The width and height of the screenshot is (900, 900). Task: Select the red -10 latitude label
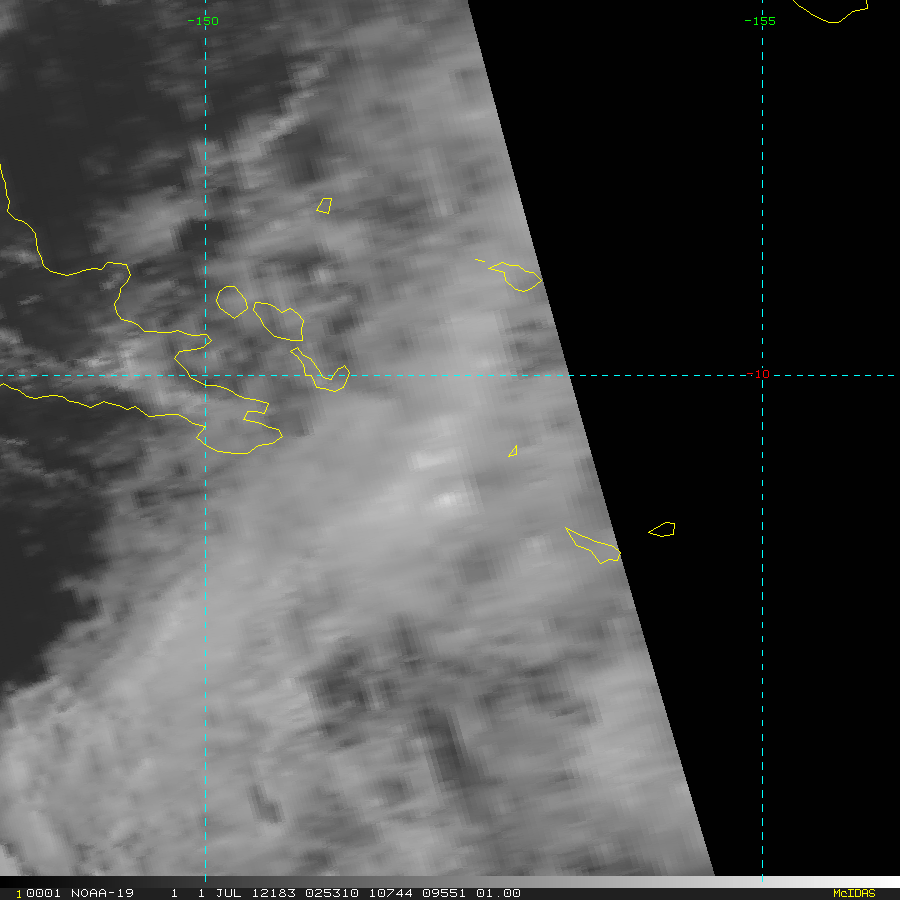pyautogui.click(x=762, y=374)
